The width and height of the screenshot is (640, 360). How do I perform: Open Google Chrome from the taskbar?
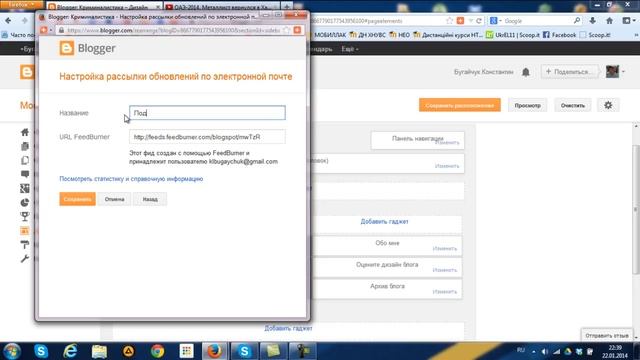point(158,351)
